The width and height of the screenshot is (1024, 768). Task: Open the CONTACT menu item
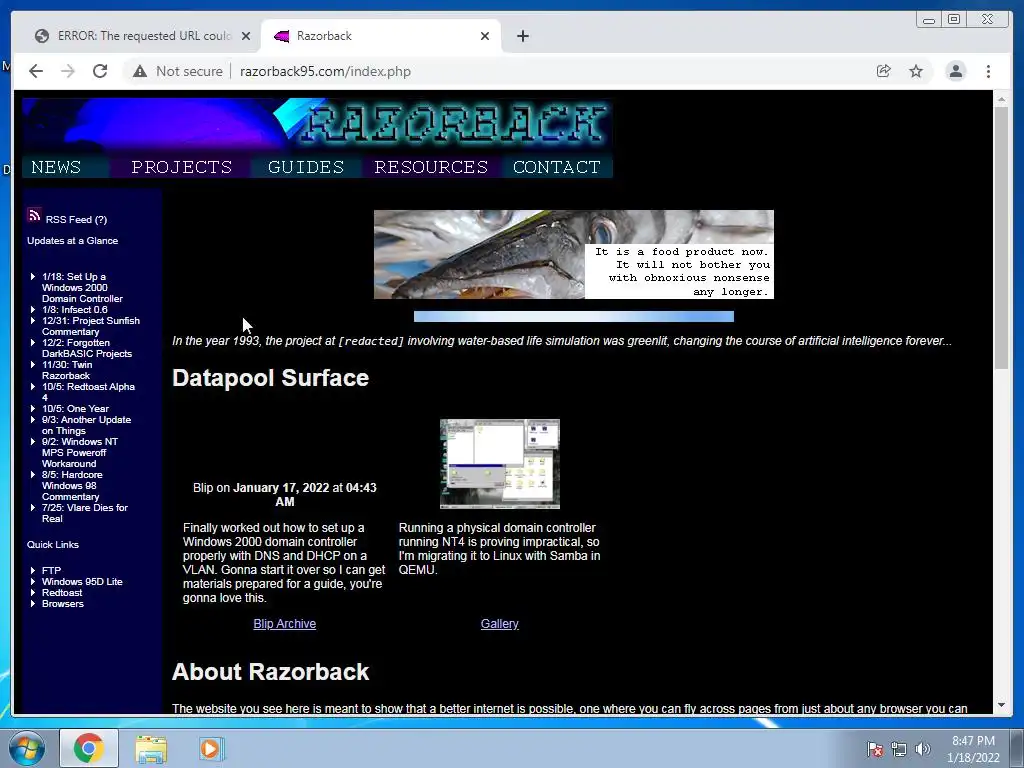556,167
